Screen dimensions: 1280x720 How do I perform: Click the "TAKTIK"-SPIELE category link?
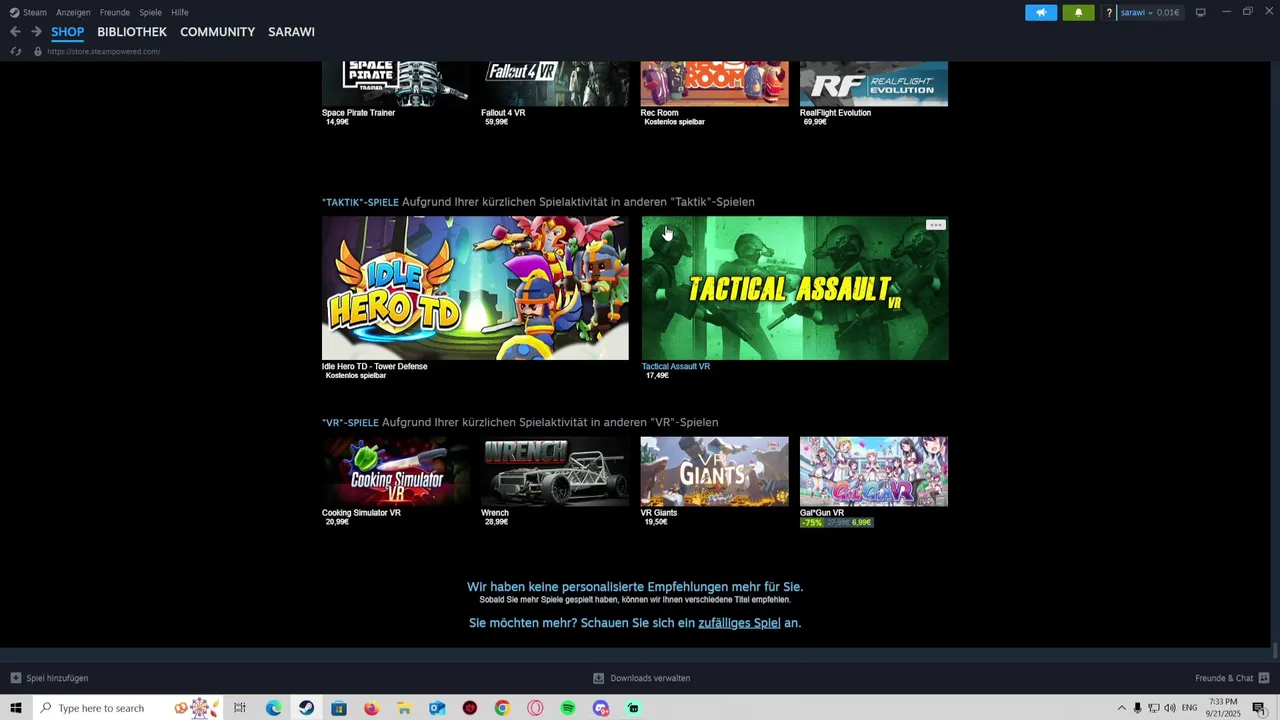pos(360,202)
